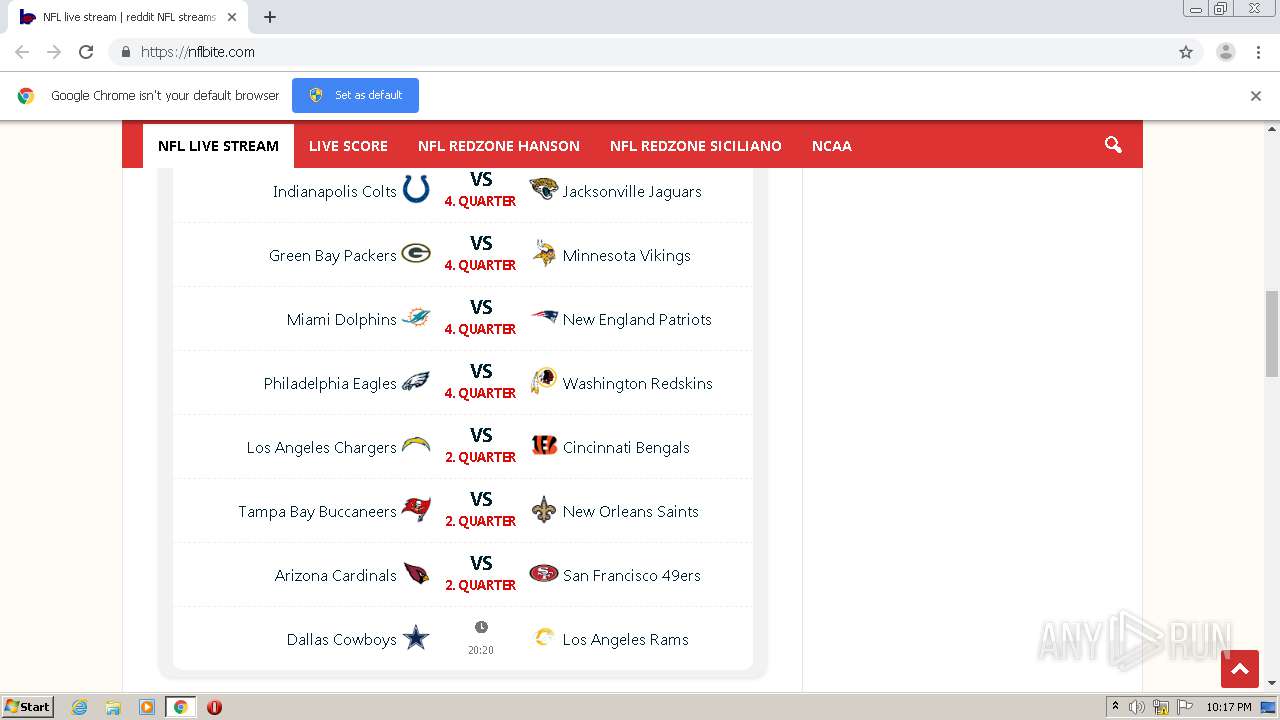
Task: Click the San Francisco 49ers logo
Action: tap(544, 573)
